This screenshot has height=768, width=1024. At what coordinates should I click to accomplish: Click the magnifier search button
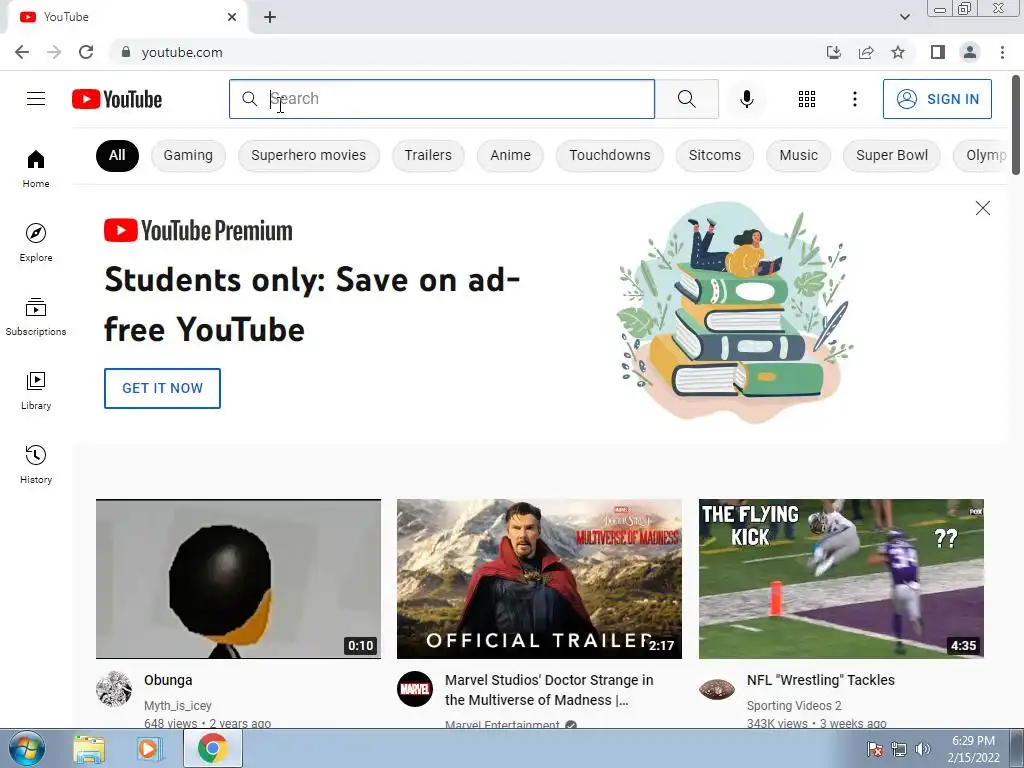[x=686, y=99]
